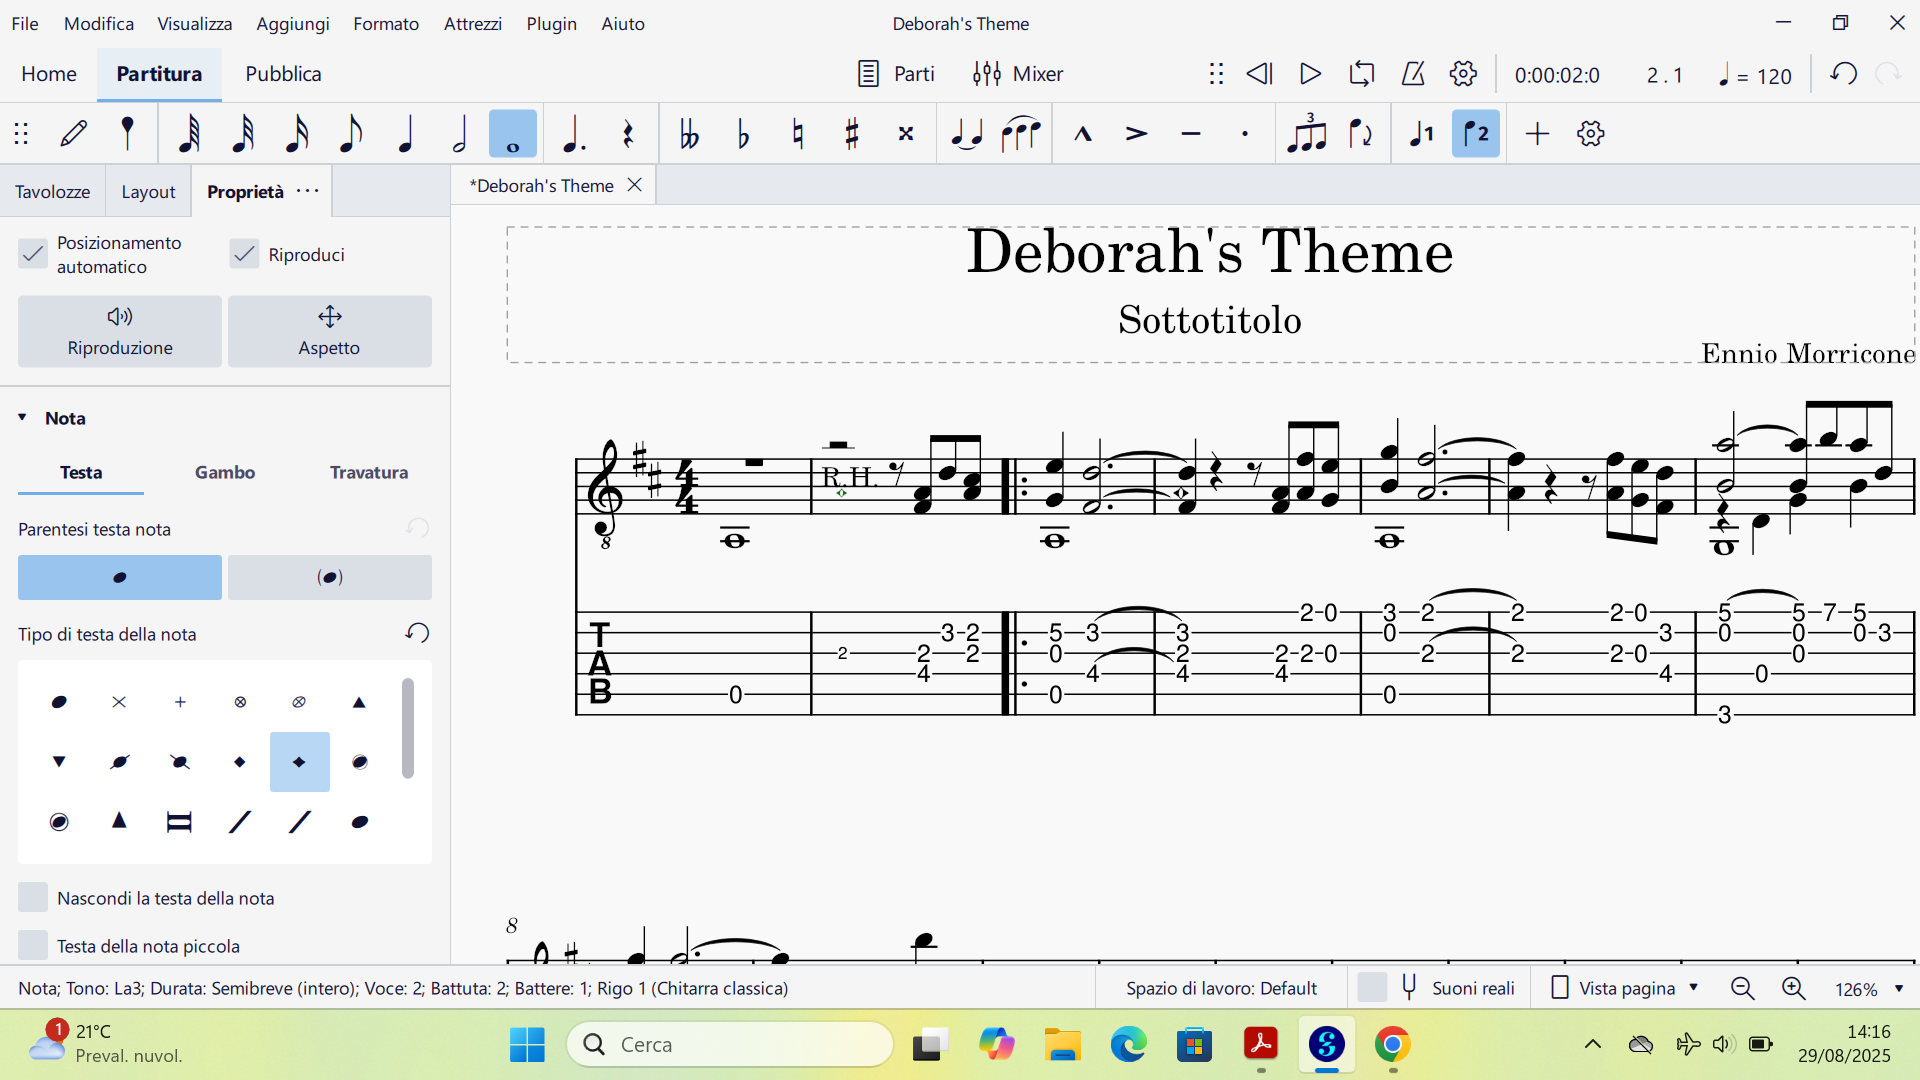Select the whole note duration
This screenshot has width=1920, height=1080.
(x=513, y=133)
